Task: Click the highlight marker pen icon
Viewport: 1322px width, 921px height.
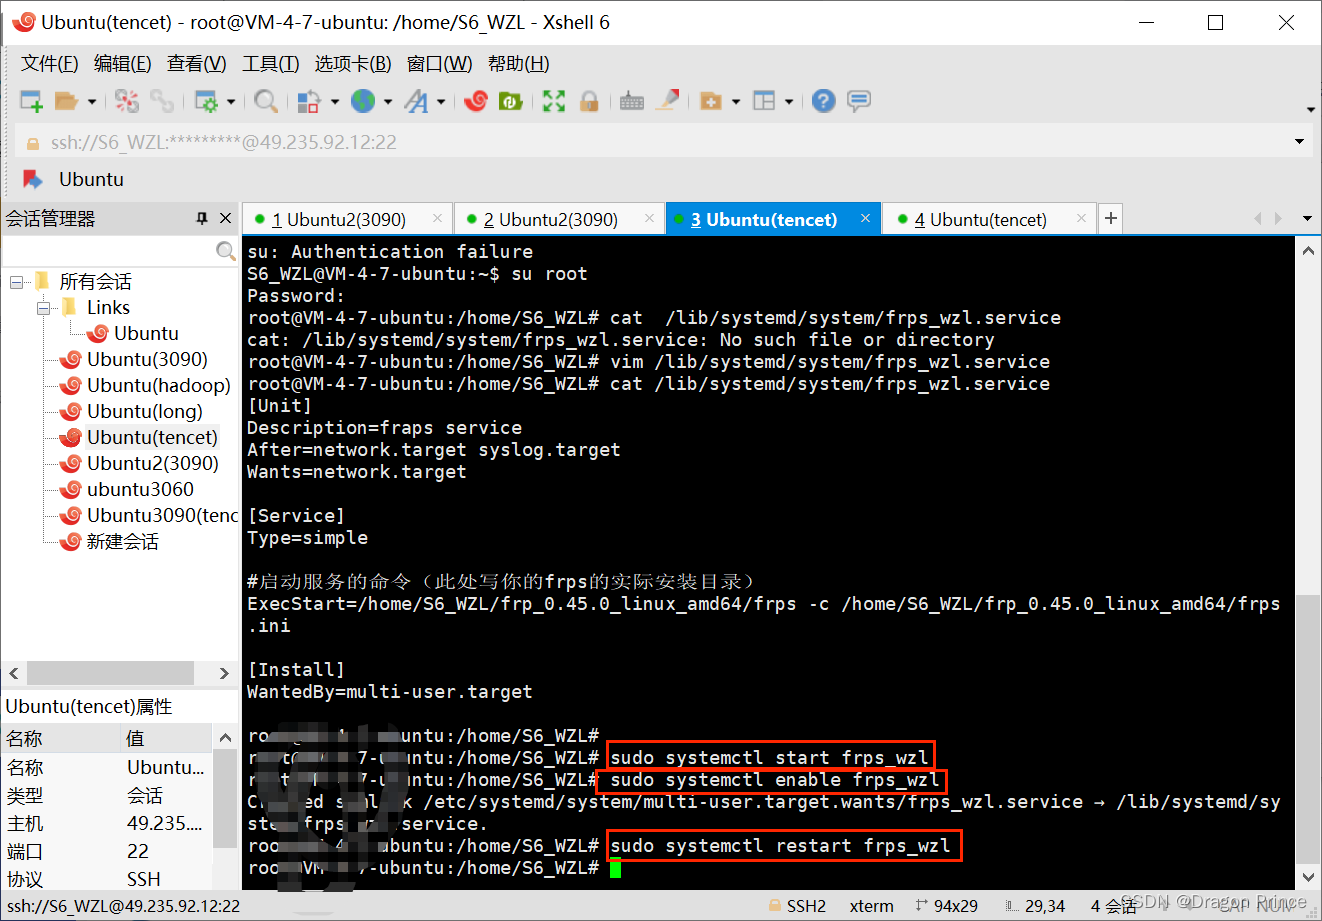Action: click(x=668, y=101)
